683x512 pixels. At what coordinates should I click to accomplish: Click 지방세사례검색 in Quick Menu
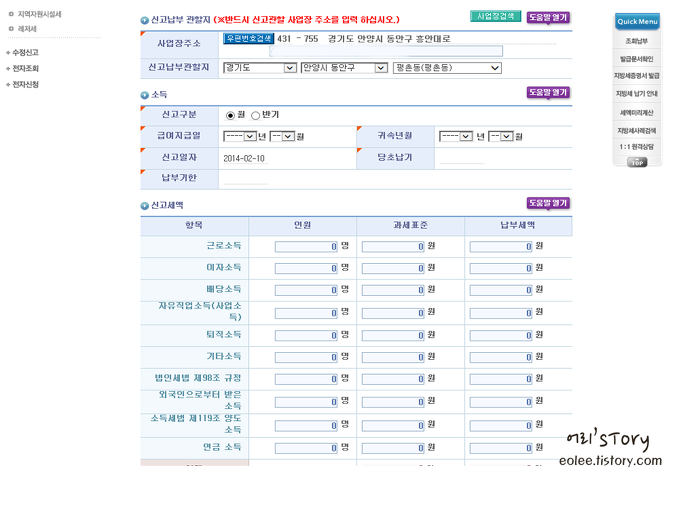(637, 131)
